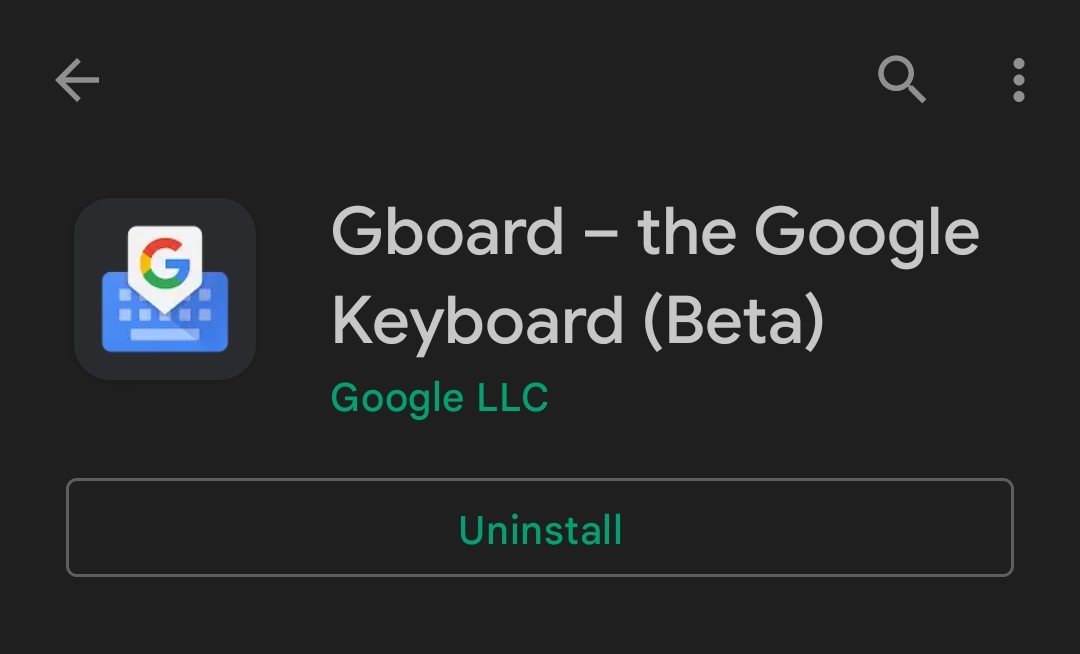Click the Google G logo on app icon
Viewport: 1080px width, 654px height.
click(165, 263)
